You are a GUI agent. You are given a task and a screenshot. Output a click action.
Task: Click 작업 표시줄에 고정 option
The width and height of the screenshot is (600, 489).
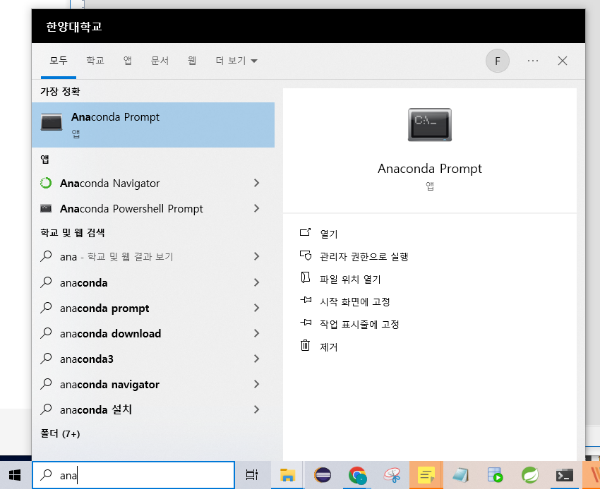point(359,324)
